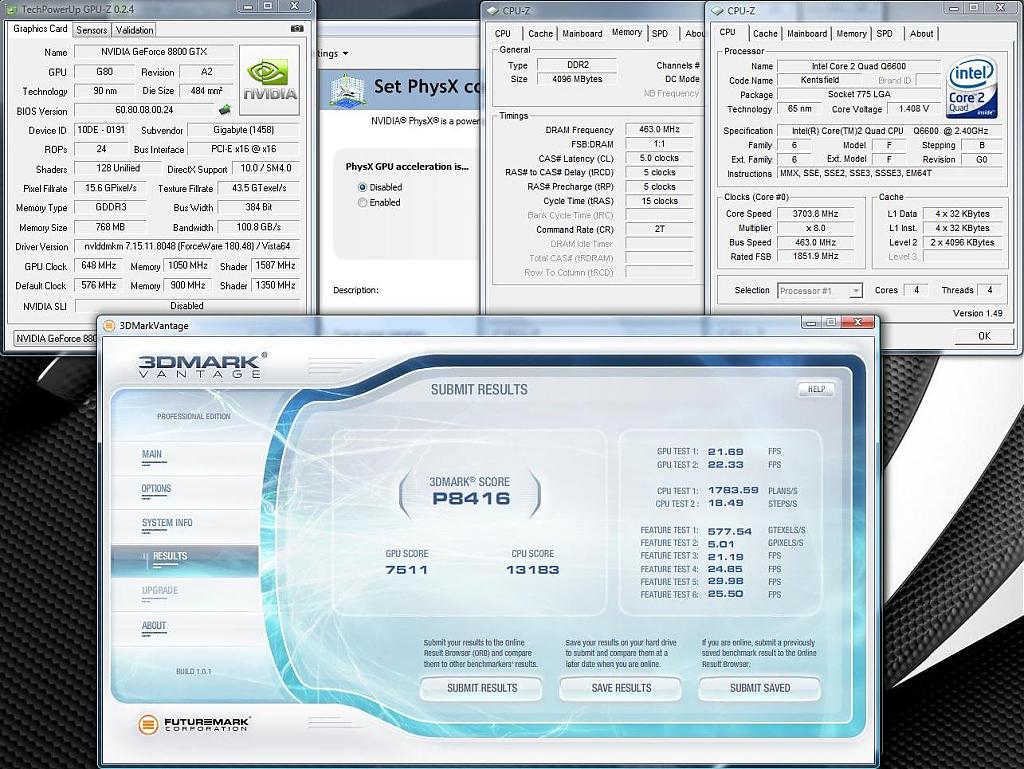The image size is (1024, 769).
Task: Click the DRAM Frequency value 463.0 MHz
Action: click(659, 130)
